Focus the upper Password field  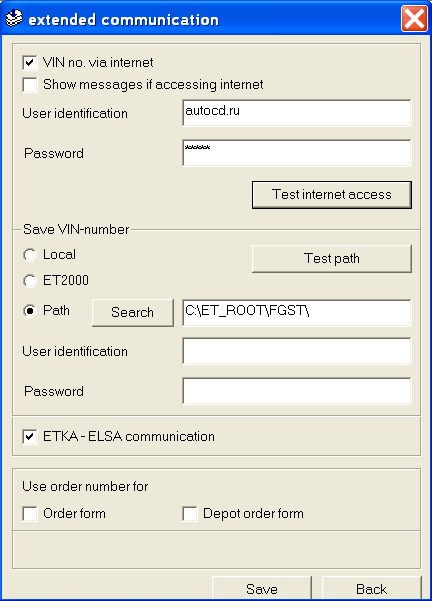pyautogui.click(x=297, y=153)
